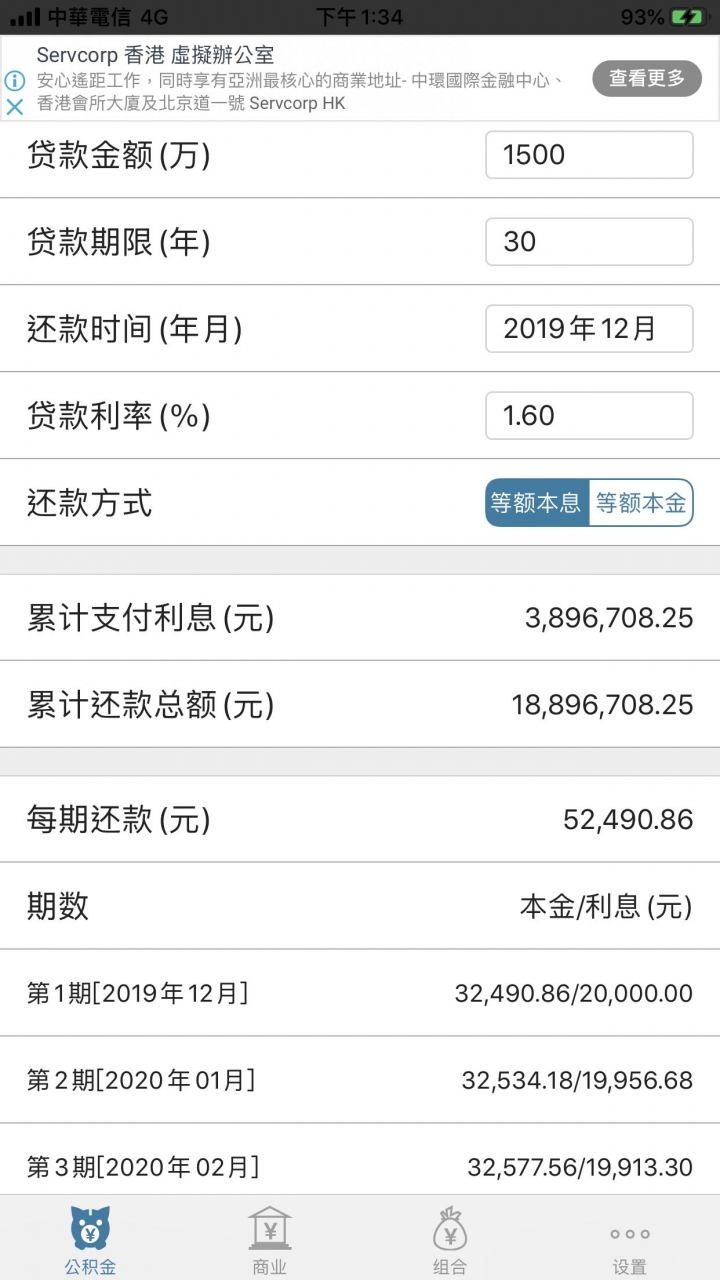Viewport: 720px width, 1280px height.
Task: Open the 还款时间 date picker 2019年12月
Action: tap(589, 328)
